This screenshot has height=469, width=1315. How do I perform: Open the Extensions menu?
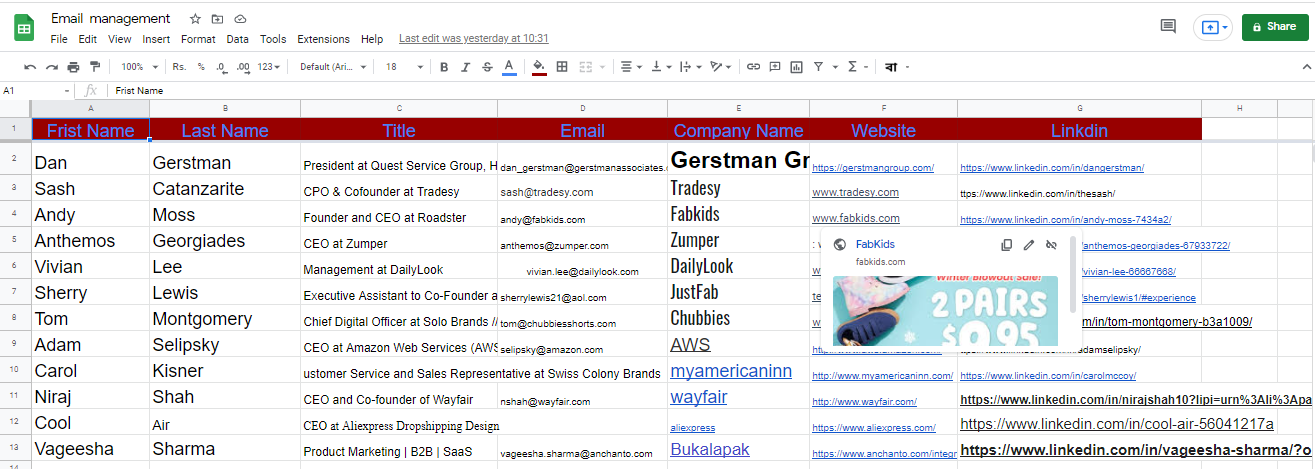click(x=323, y=39)
